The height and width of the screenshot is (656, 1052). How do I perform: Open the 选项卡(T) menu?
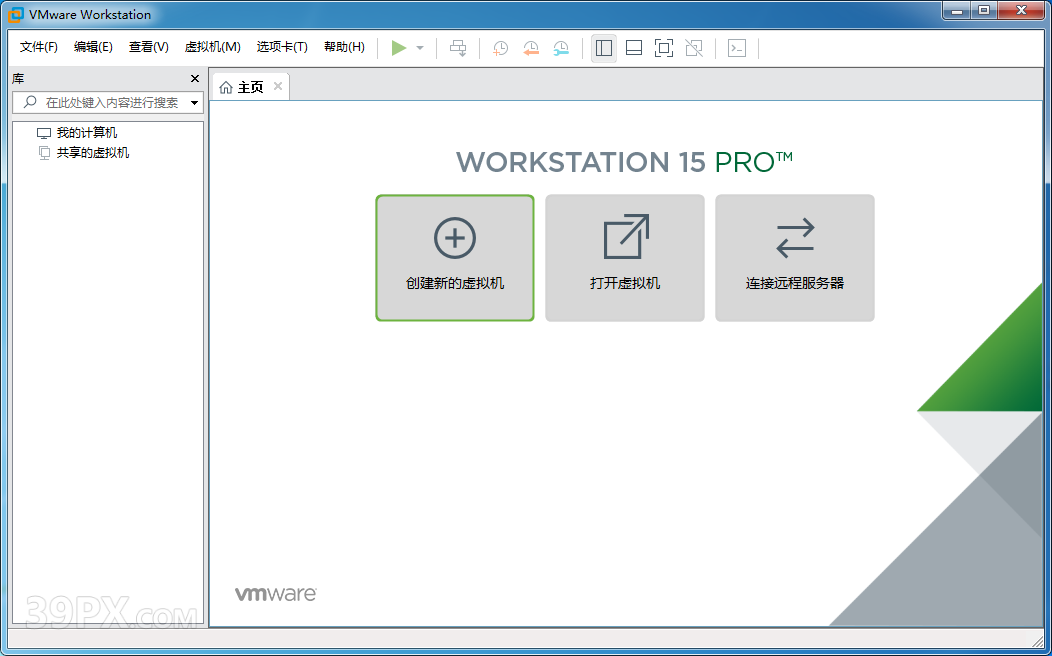tap(282, 47)
